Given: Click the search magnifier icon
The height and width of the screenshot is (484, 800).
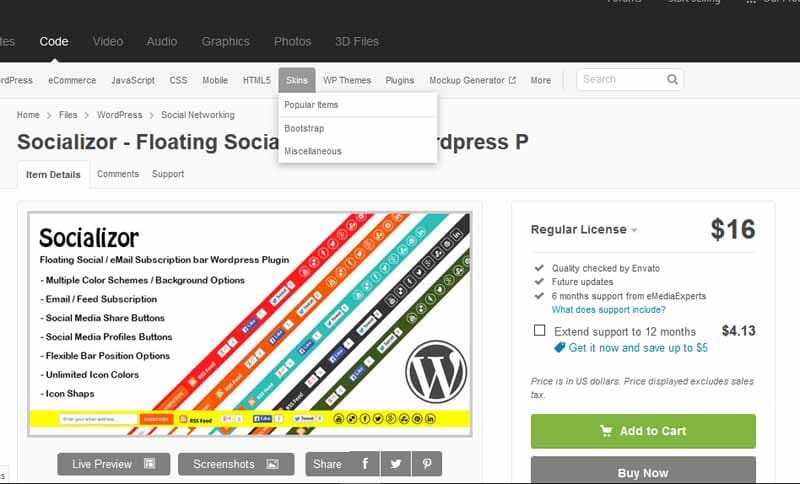Looking at the screenshot, I should pos(672,80).
